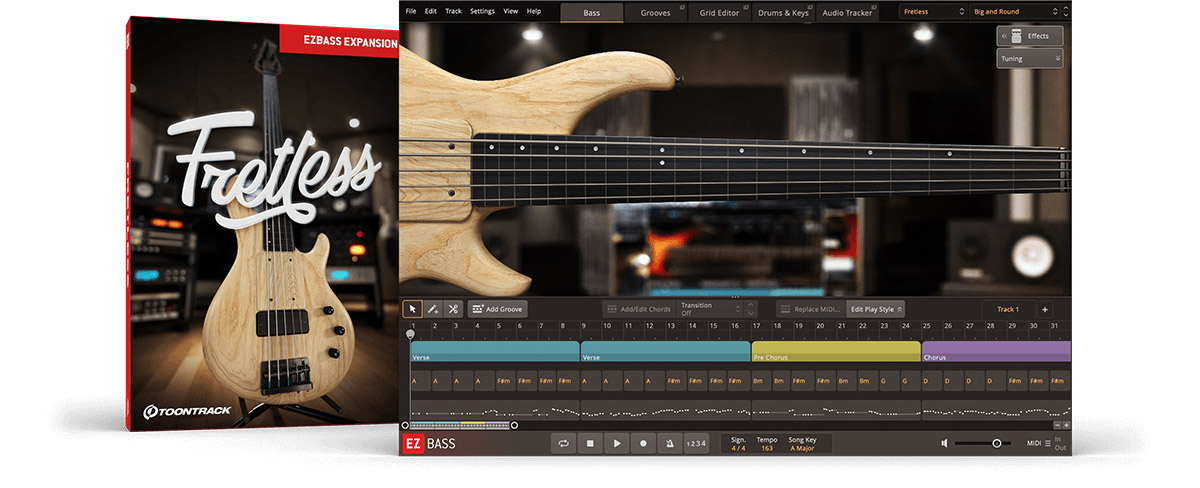
Task: Click the Fretless expansion box cover
Action: pyautogui.click(x=263, y=224)
